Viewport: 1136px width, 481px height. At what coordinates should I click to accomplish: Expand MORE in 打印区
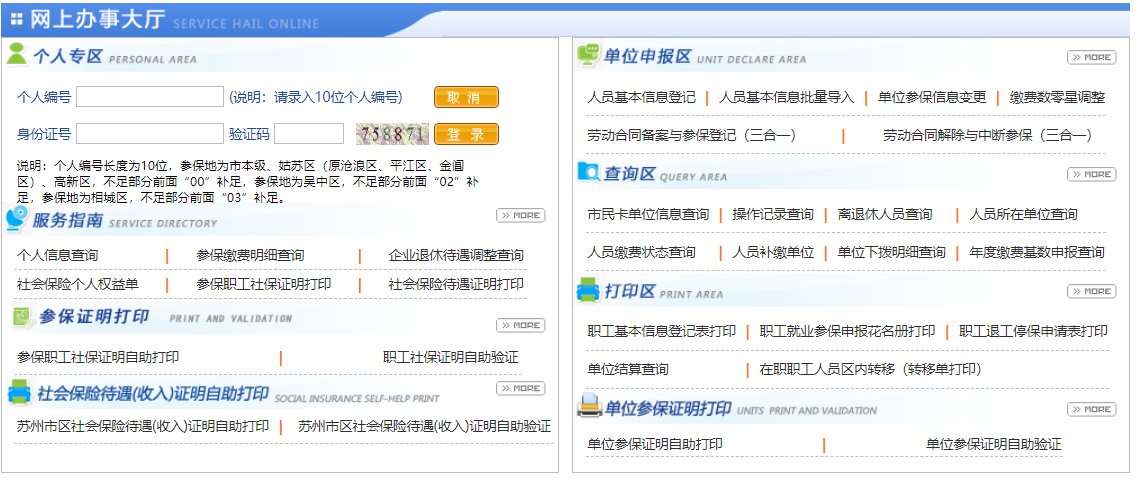tap(1091, 291)
